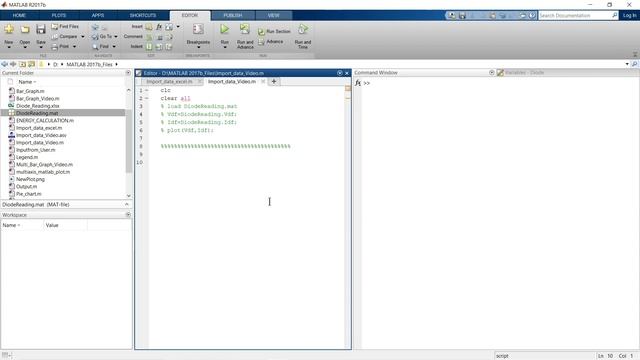Click the navigate back arrow icon in toolstrip
The width and height of the screenshot is (640, 360).
(95, 27)
